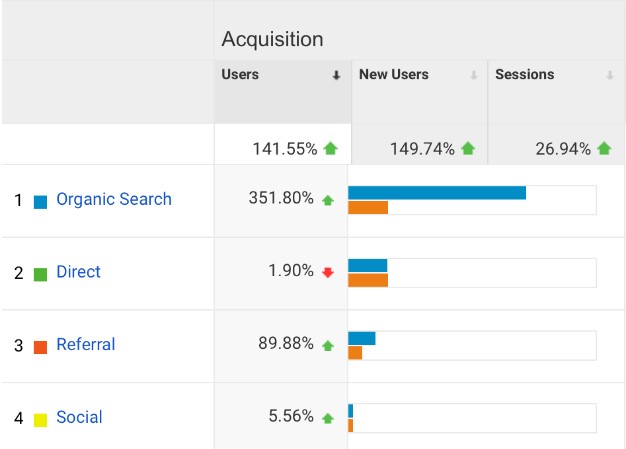
Task: Click the blue bar in Organic Search row
Action: (436, 192)
